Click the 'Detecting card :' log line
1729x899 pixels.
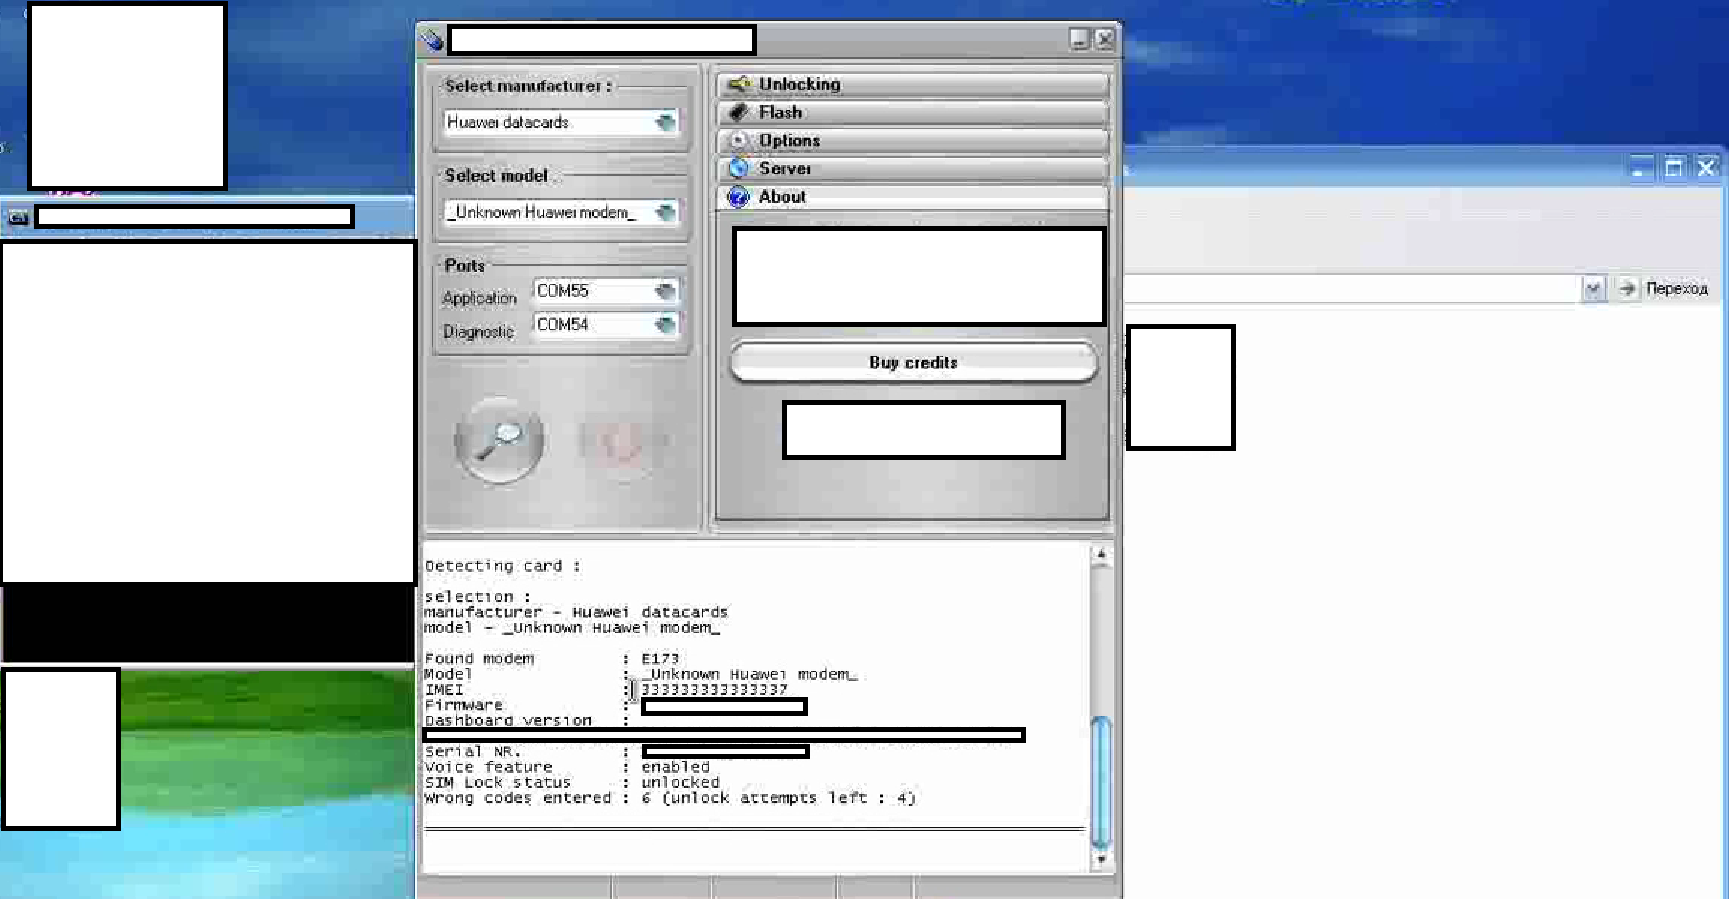click(x=502, y=566)
